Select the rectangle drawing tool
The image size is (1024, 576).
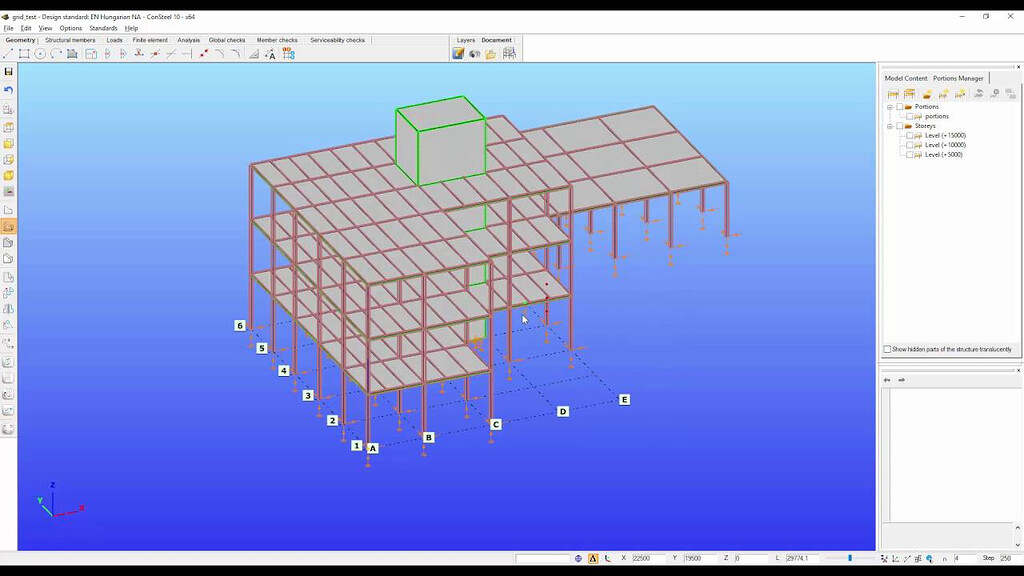24,52
